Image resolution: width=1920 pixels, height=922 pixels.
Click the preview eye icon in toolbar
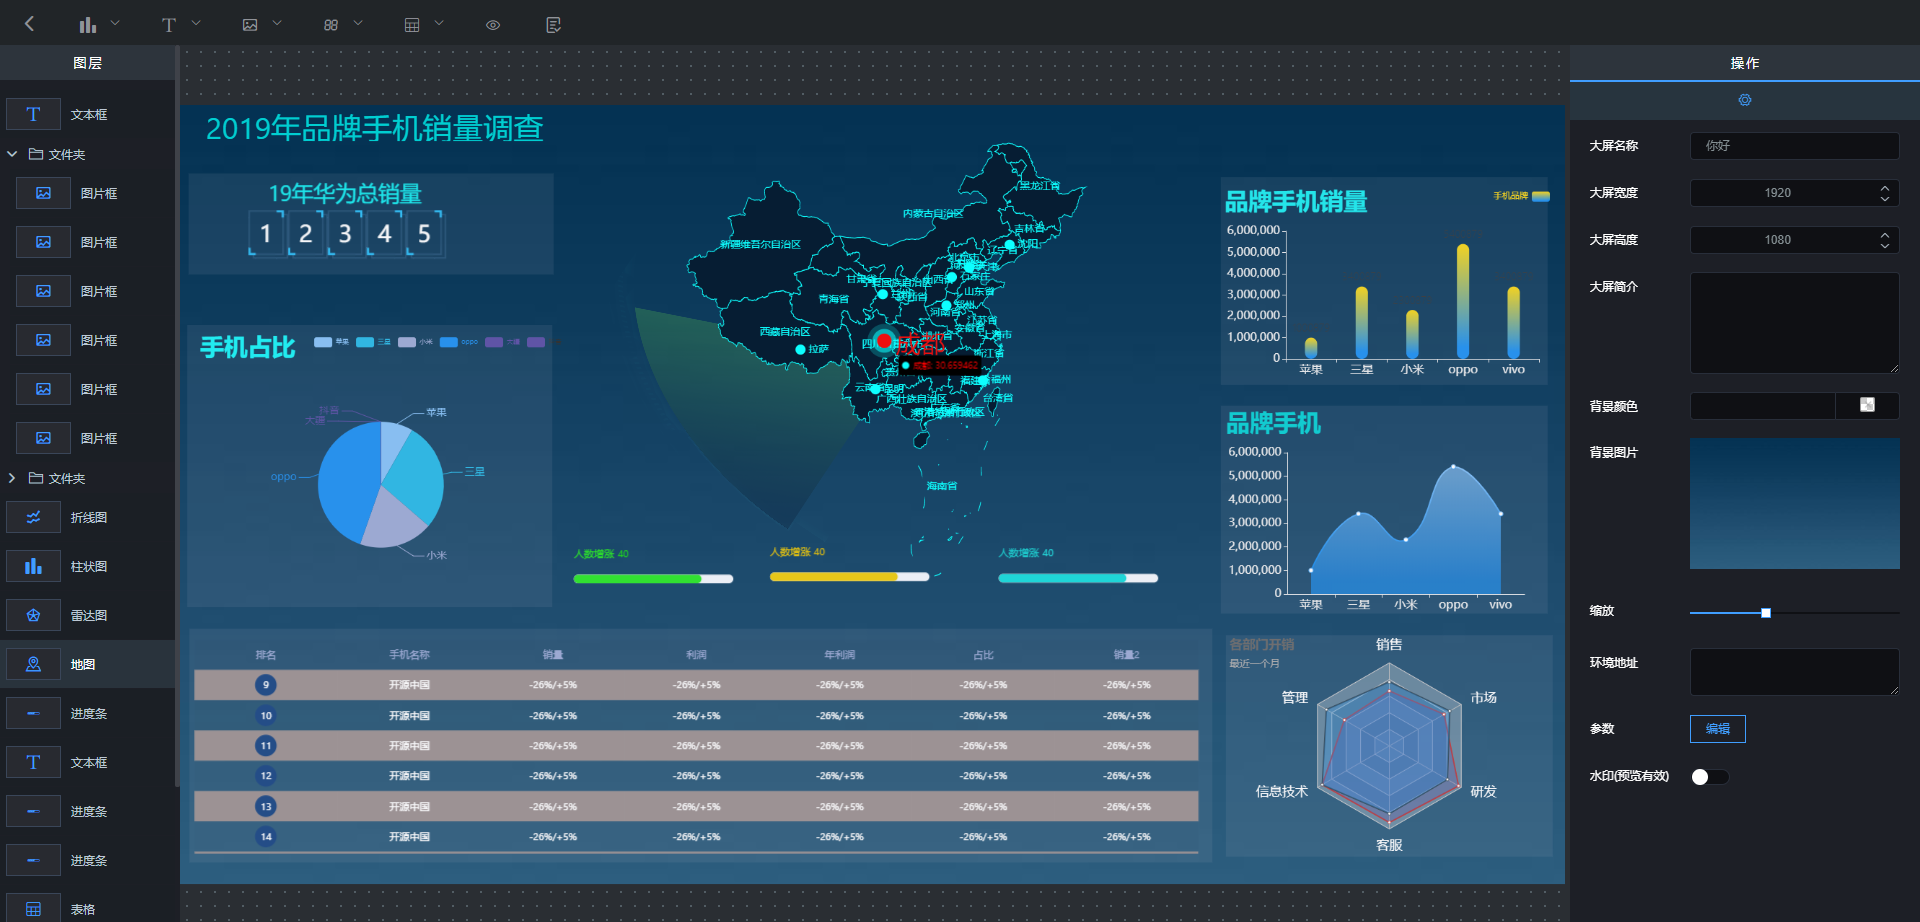tap(493, 25)
